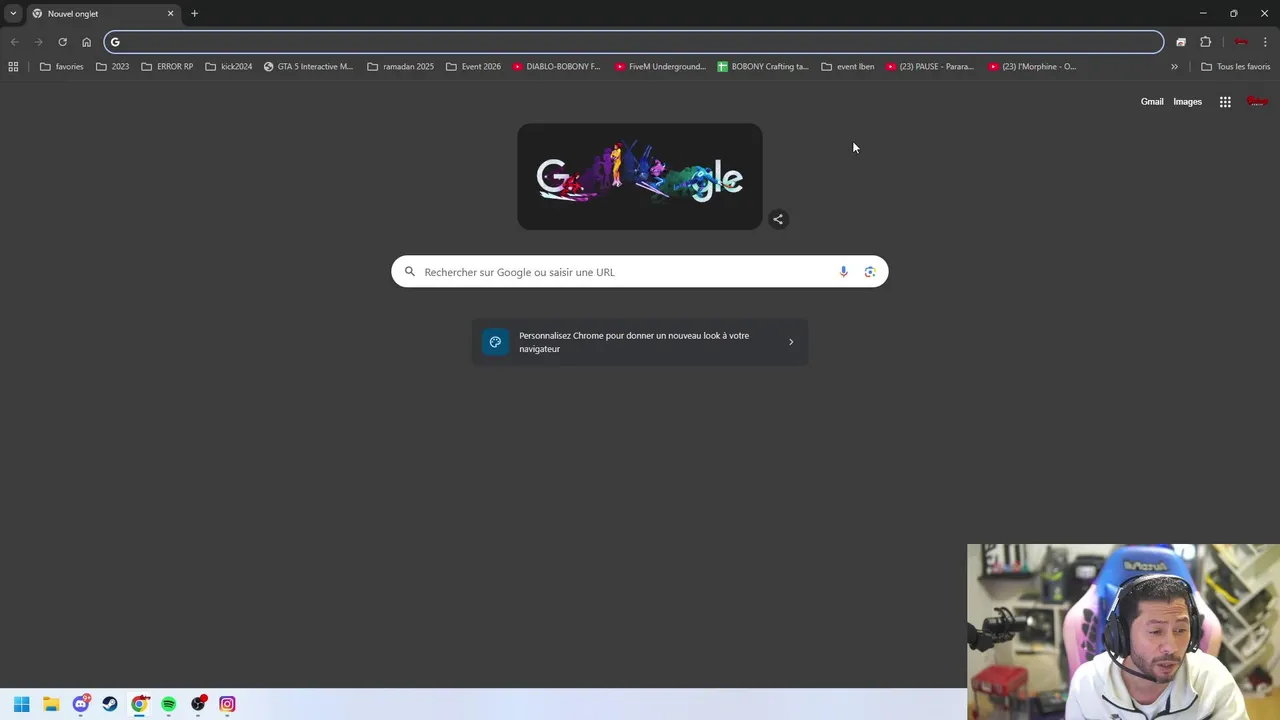Open (23) l'Morphine - O... bookmark
The image size is (1280, 720).
1032,67
